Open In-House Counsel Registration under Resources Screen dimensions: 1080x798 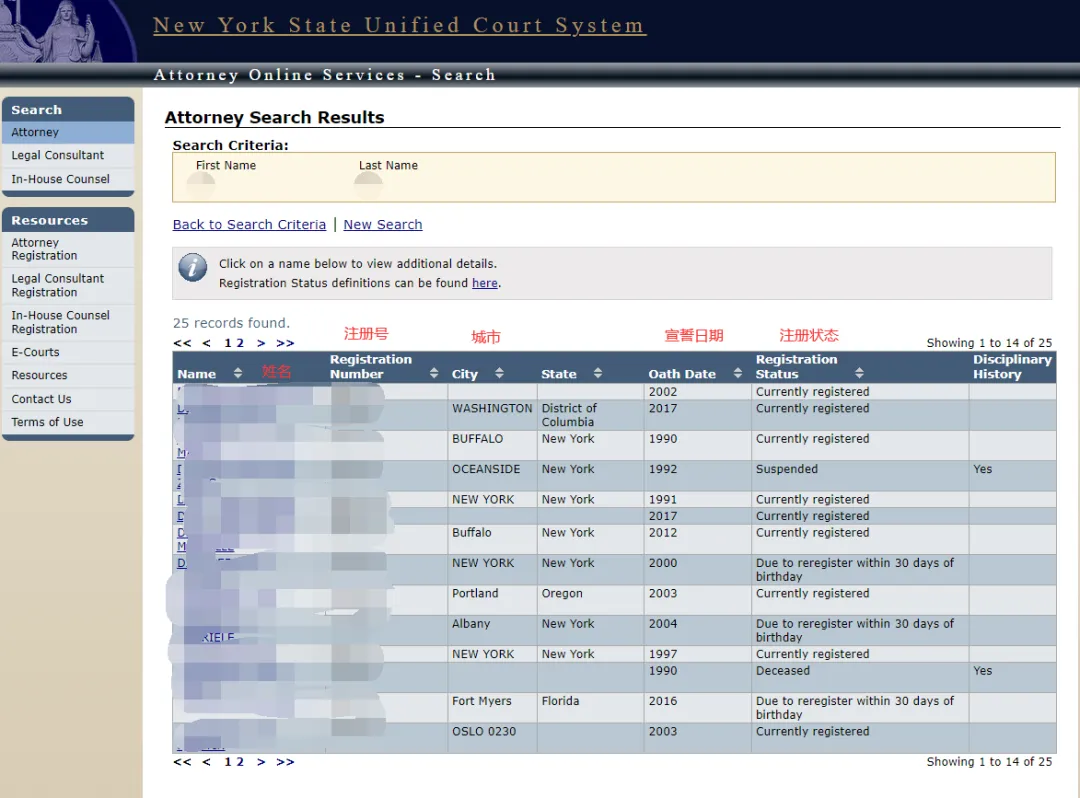(x=68, y=322)
